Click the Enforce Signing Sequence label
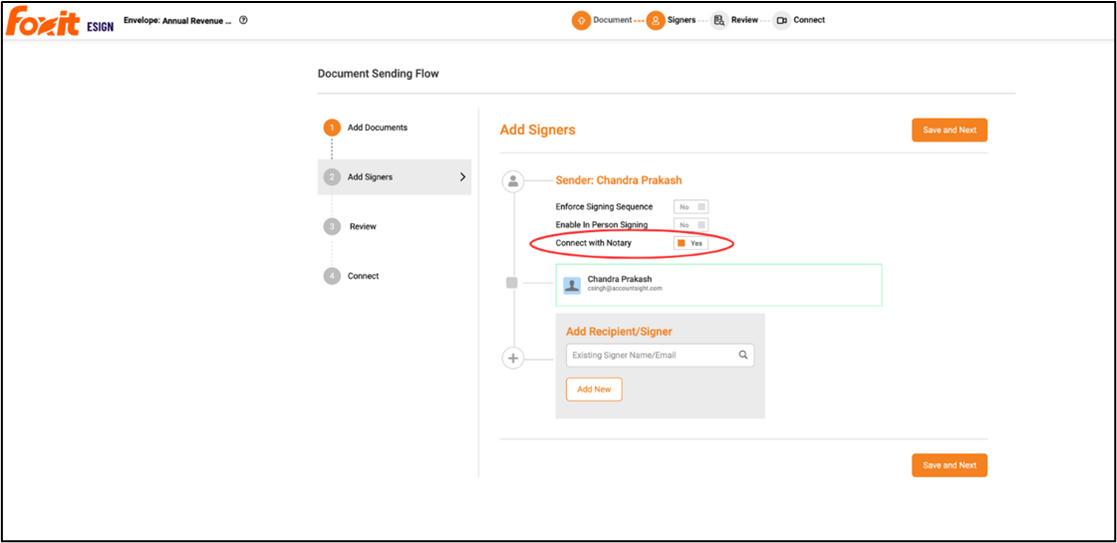The height and width of the screenshot is (543, 1117). [604, 207]
